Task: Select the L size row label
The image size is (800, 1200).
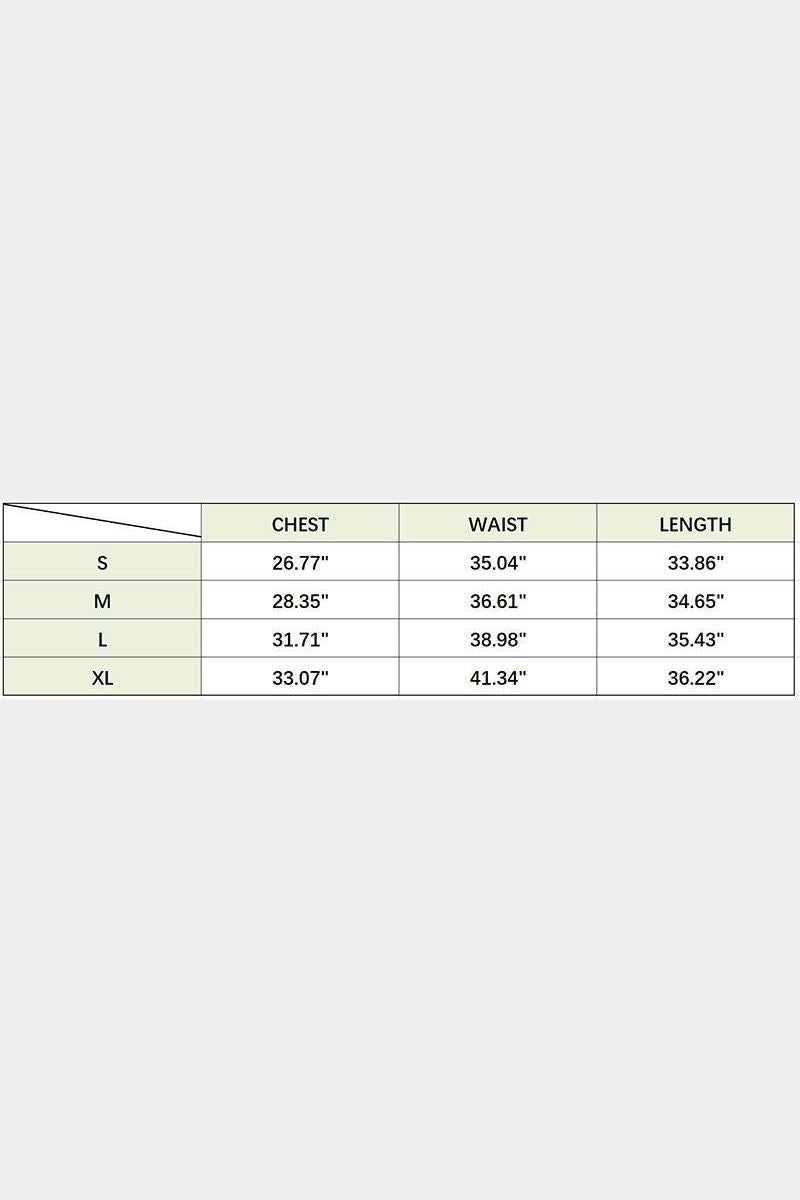Action: pyautogui.click(x=102, y=639)
